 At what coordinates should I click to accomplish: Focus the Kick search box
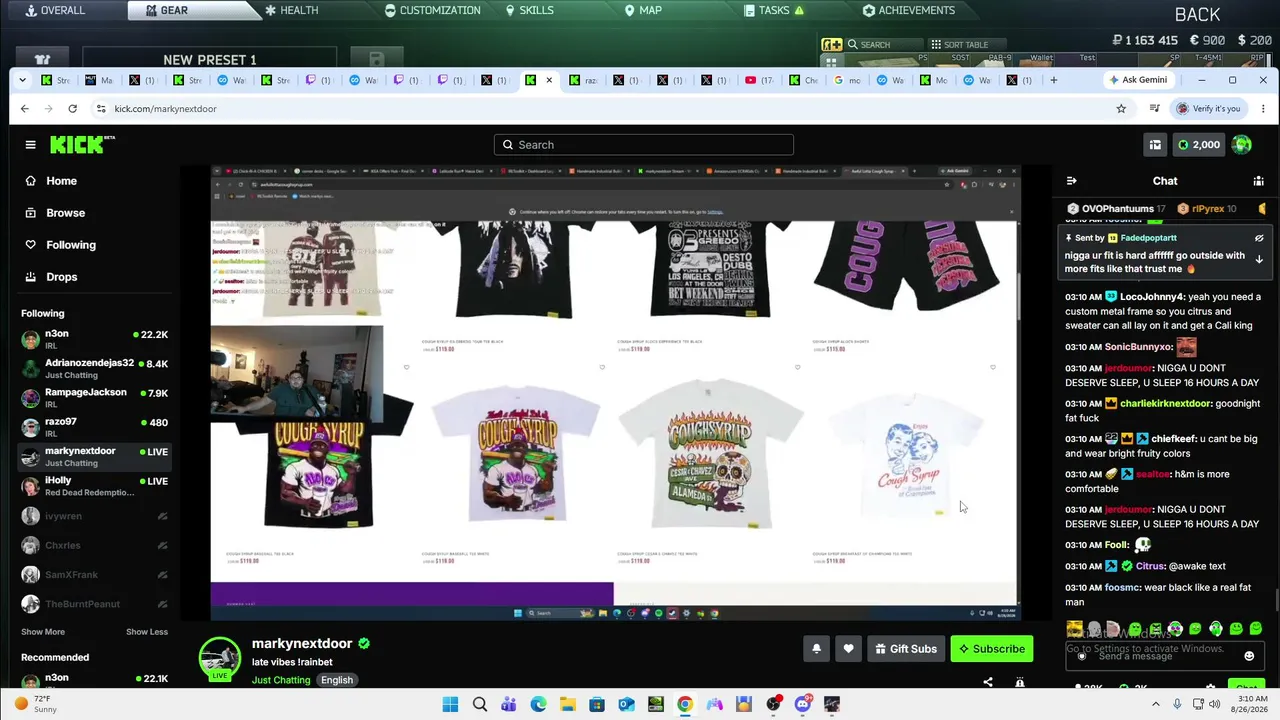pos(644,145)
